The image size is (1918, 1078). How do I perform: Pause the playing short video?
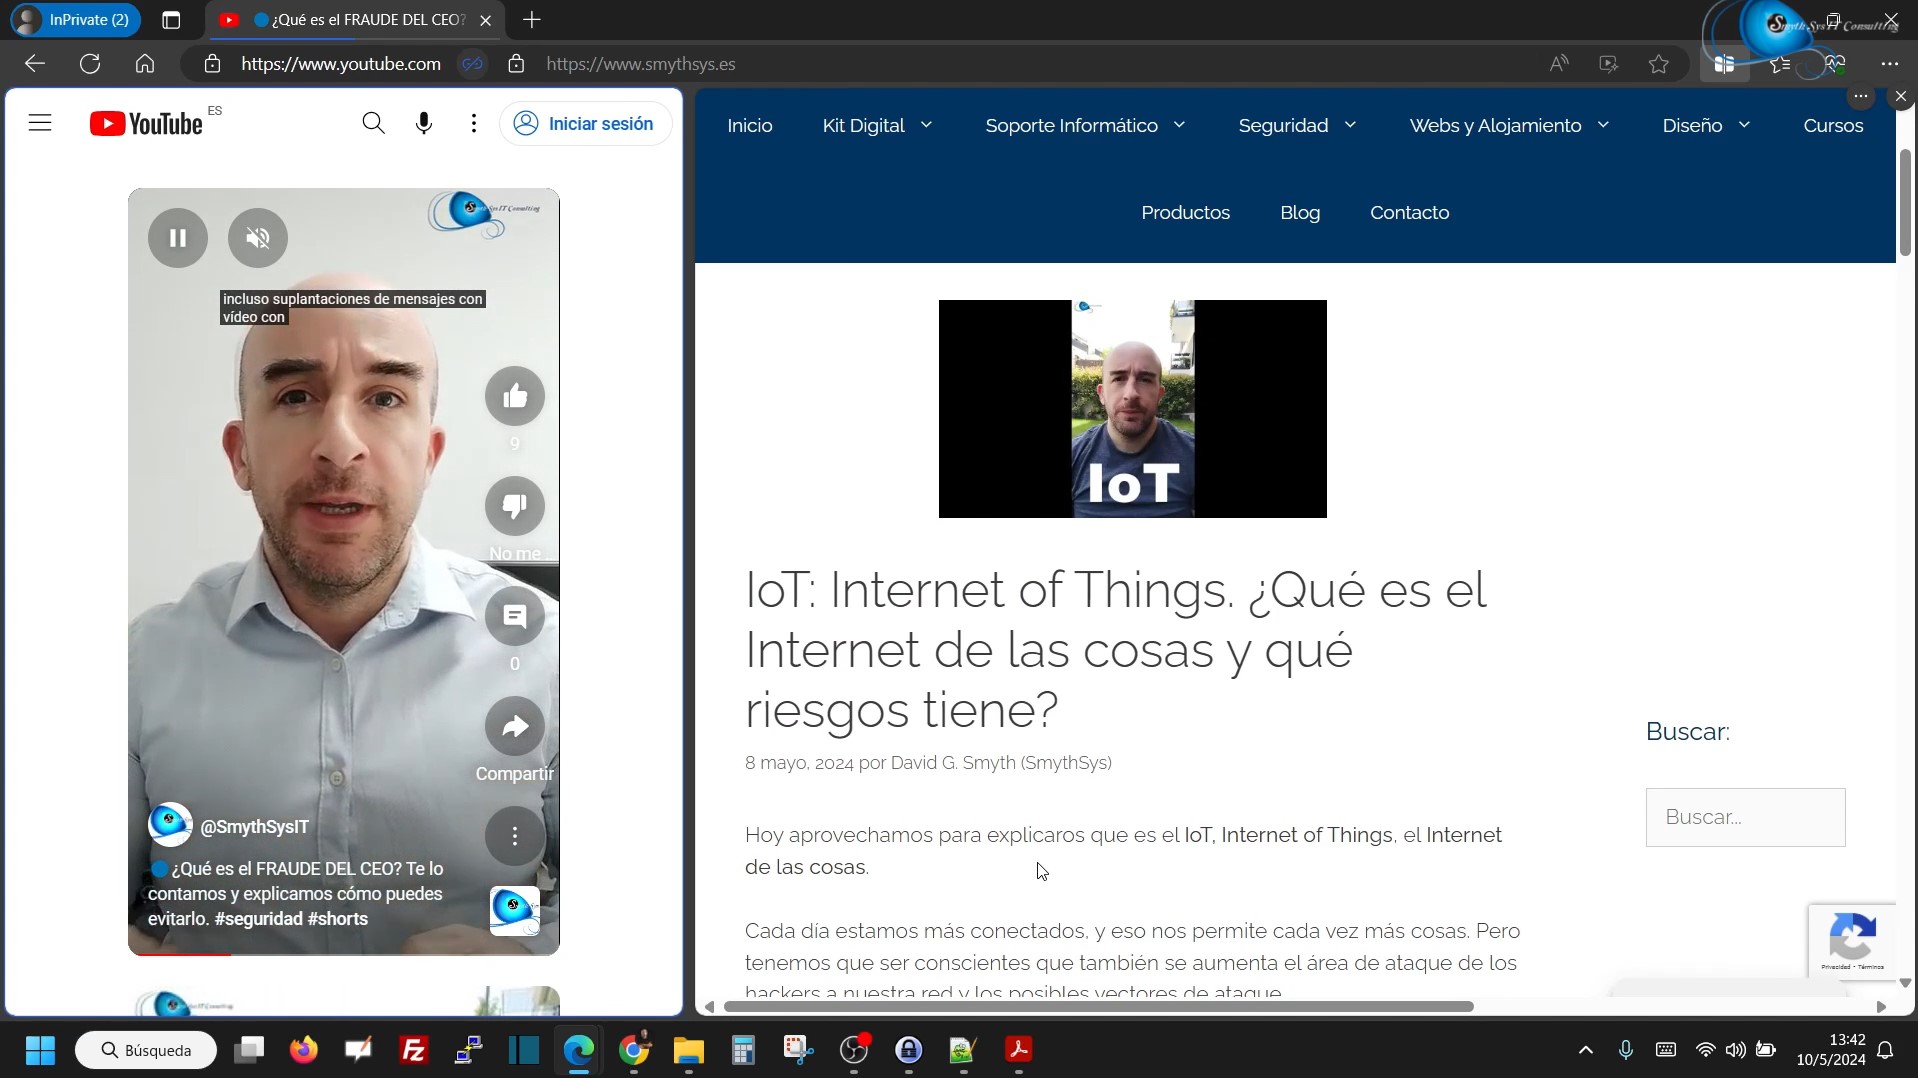pyautogui.click(x=178, y=238)
